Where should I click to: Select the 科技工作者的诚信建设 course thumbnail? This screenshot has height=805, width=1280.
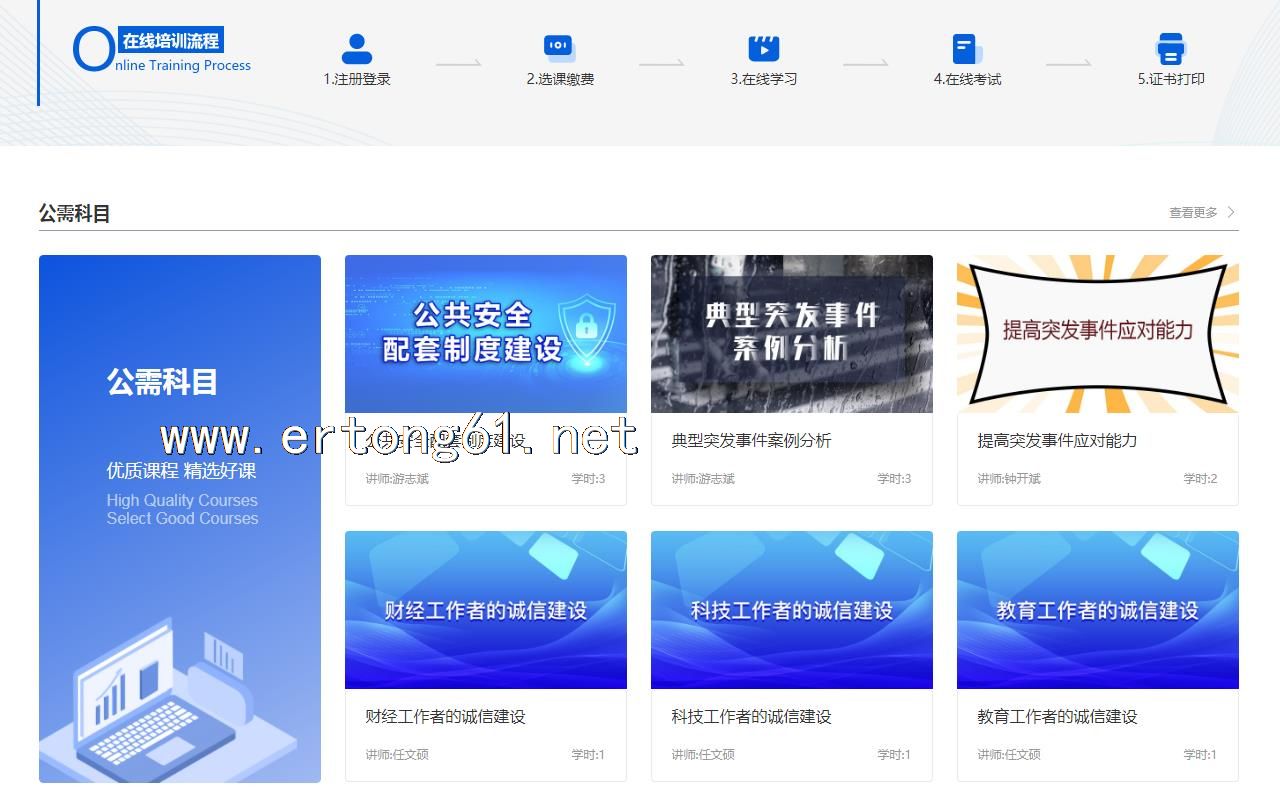(x=792, y=609)
